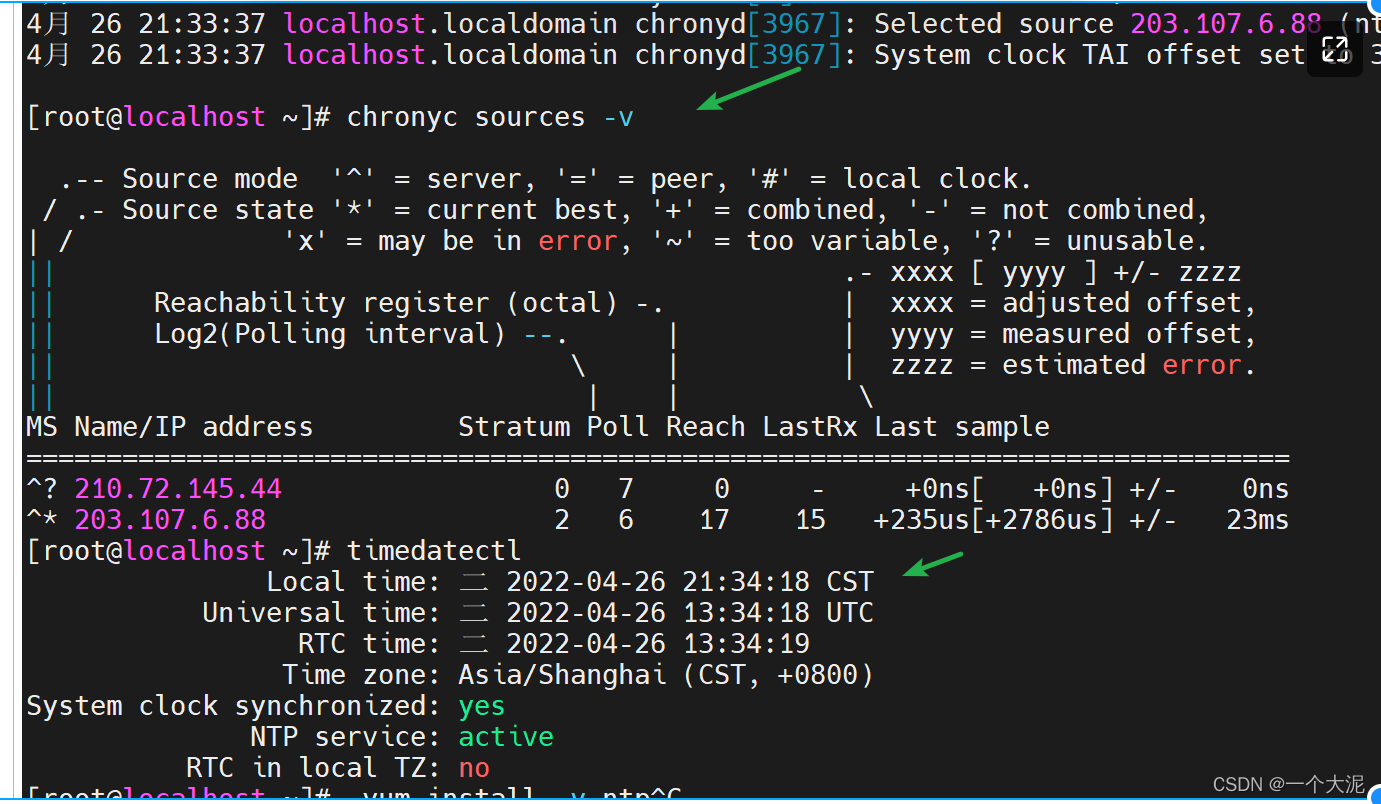The width and height of the screenshot is (1381, 804).
Task: Click the LastRx value 15
Action: [x=810, y=520]
